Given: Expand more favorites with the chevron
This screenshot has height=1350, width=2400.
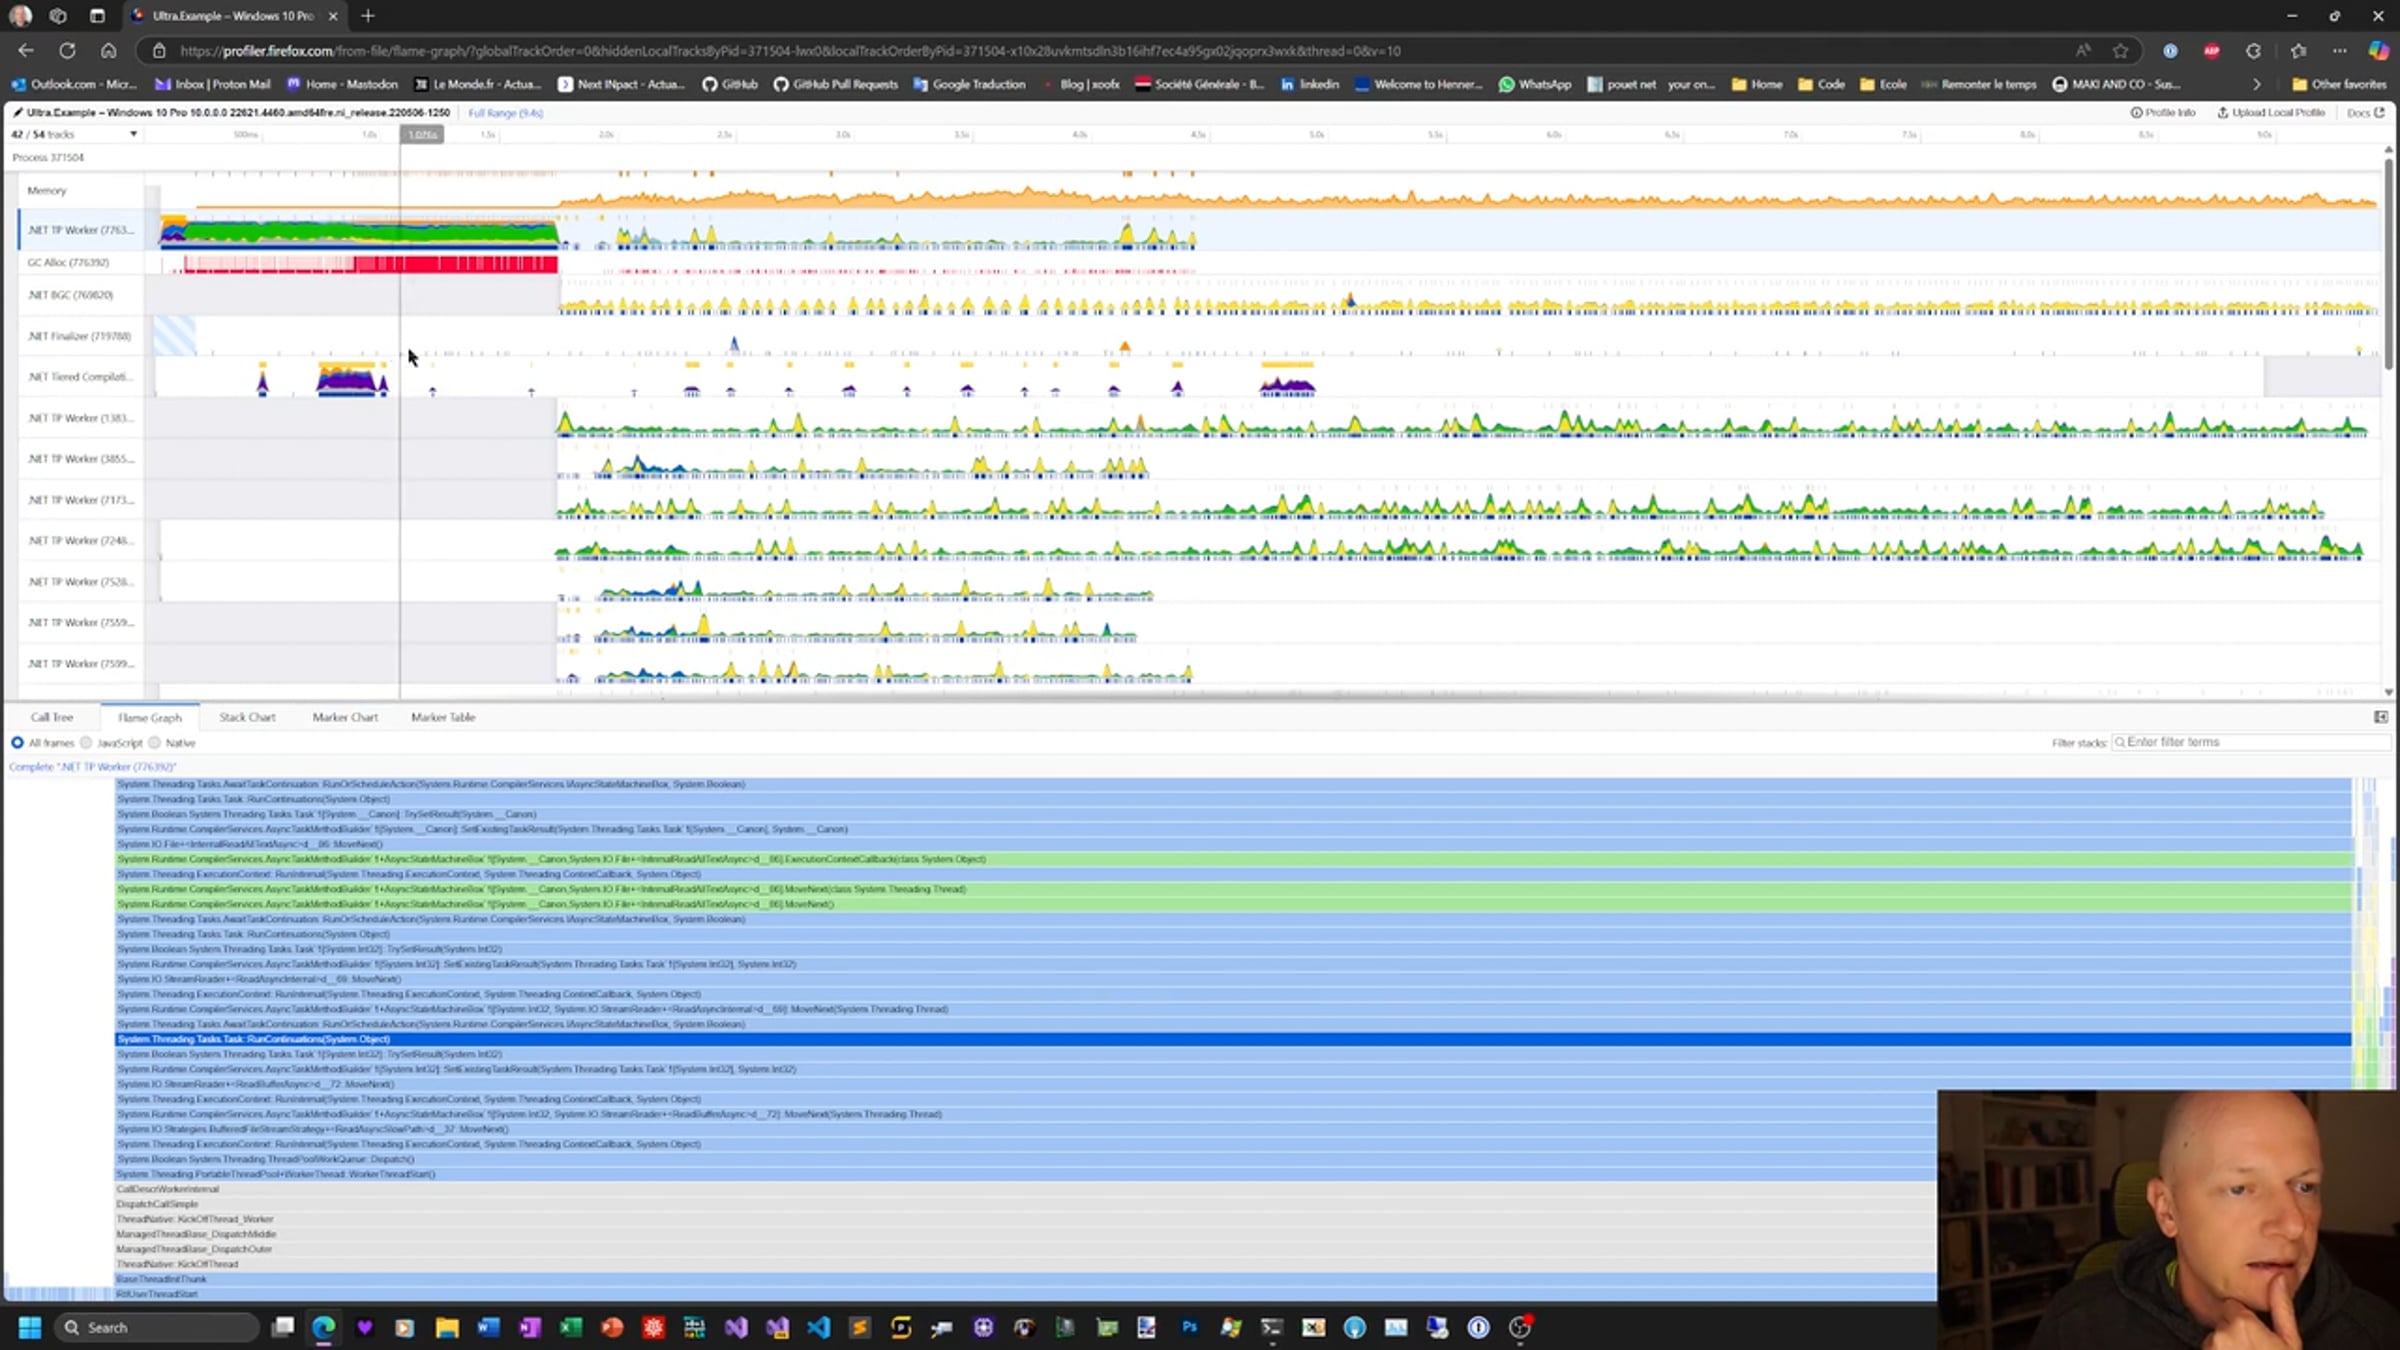Looking at the screenshot, I should tap(2257, 85).
